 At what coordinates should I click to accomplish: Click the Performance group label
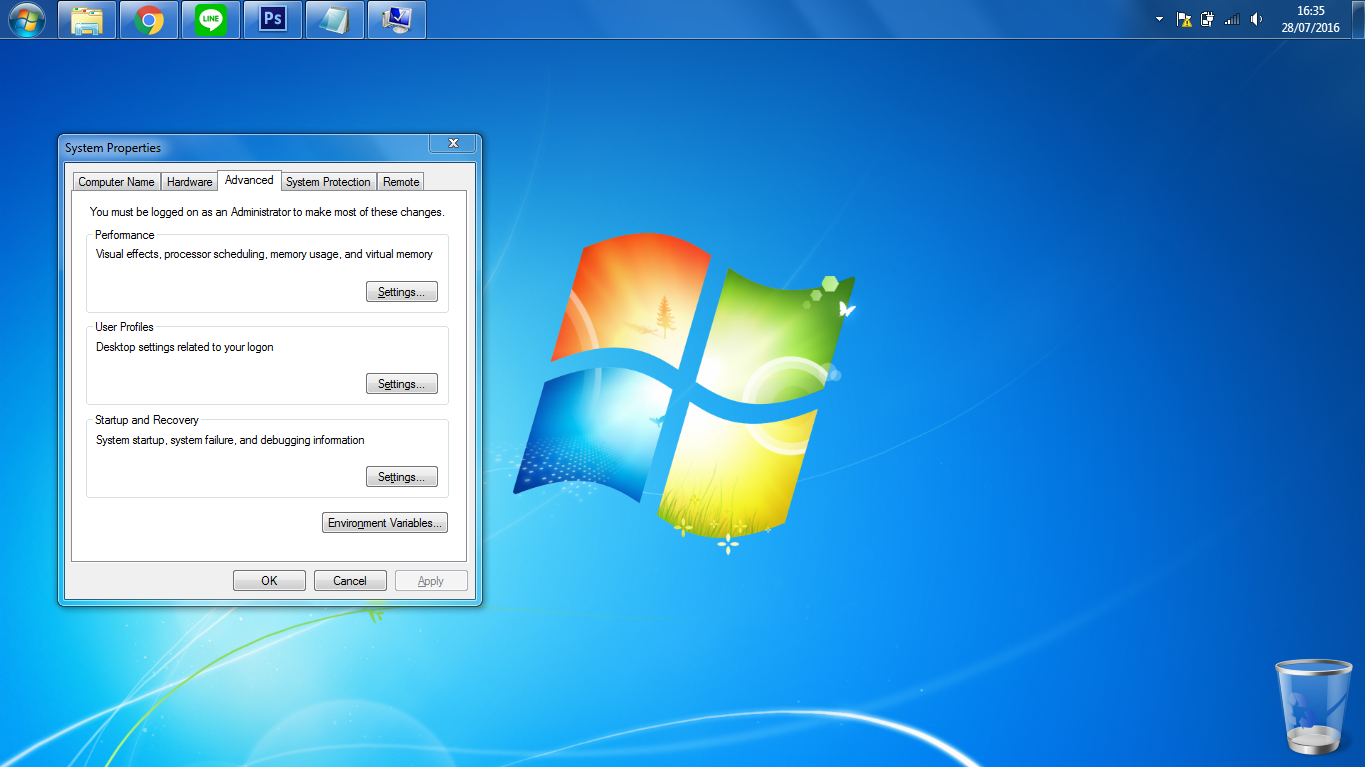point(125,235)
